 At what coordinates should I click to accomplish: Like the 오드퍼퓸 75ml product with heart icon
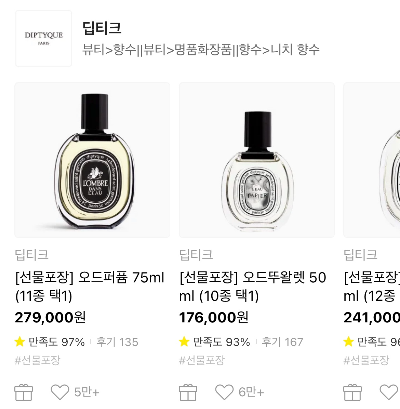(x=60, y=392)
